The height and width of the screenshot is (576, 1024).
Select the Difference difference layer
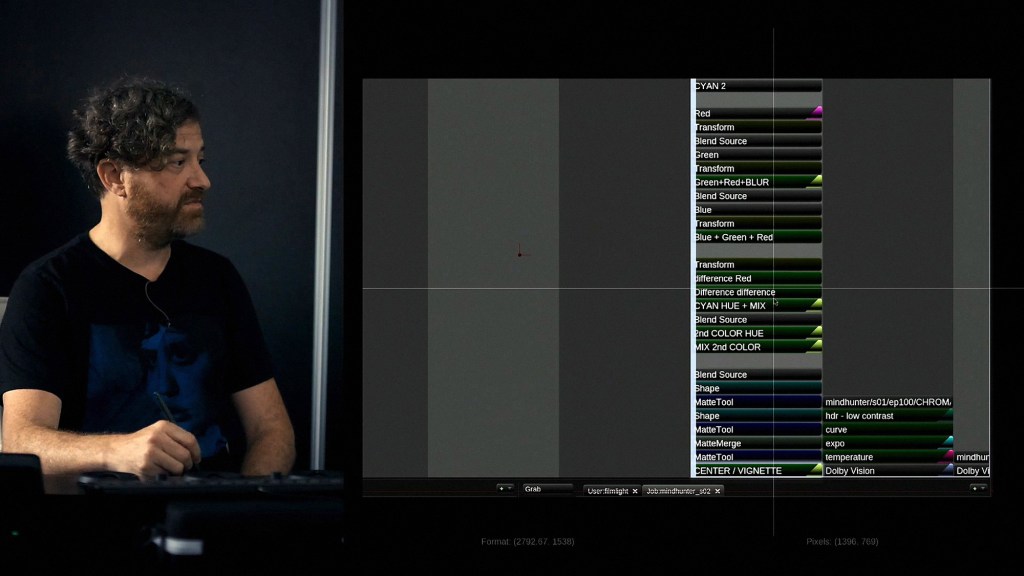(756, 292)
